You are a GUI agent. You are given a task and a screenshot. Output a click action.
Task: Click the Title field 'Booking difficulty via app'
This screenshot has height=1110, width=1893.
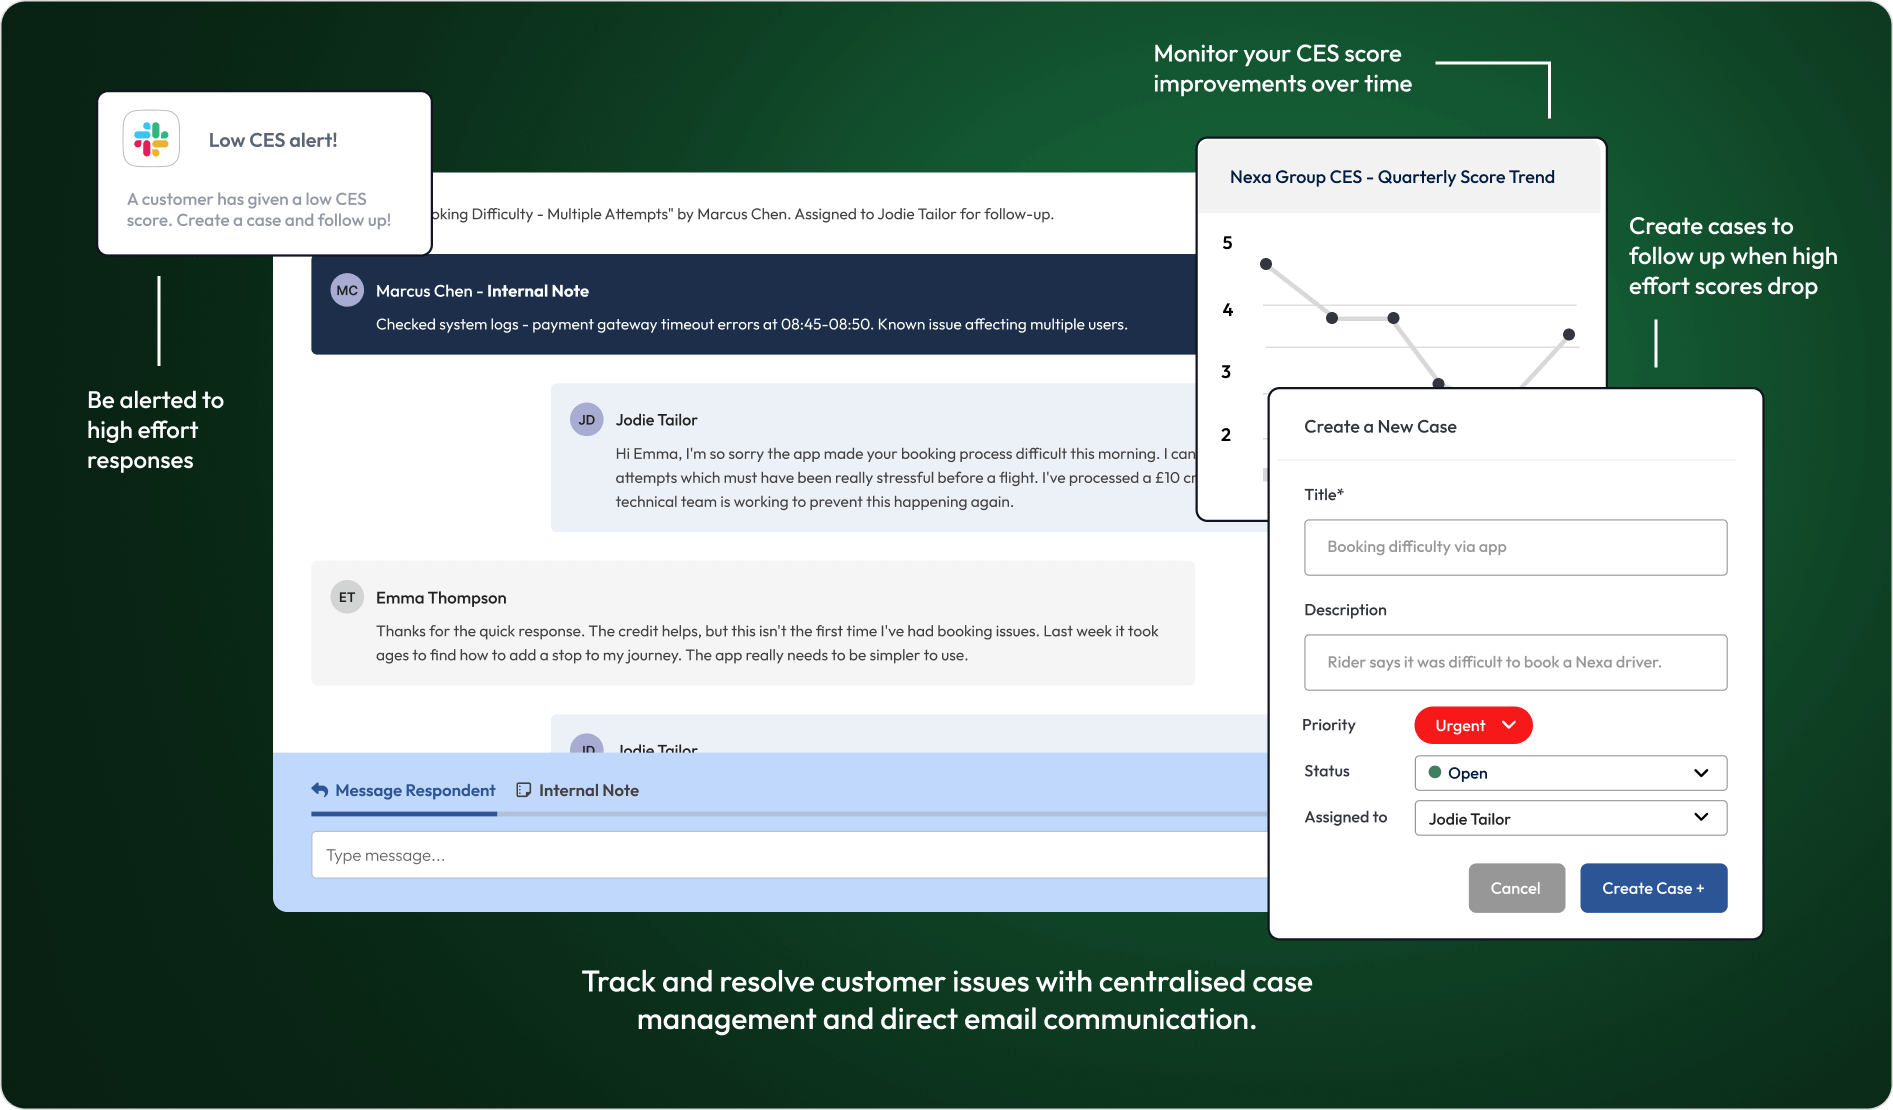(x=1515, y=547)
